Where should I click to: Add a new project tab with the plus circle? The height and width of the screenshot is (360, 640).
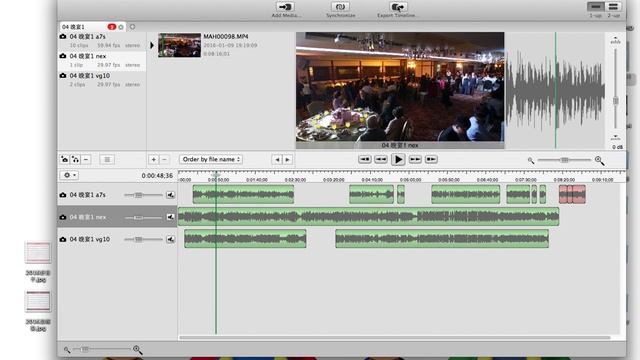132,27
